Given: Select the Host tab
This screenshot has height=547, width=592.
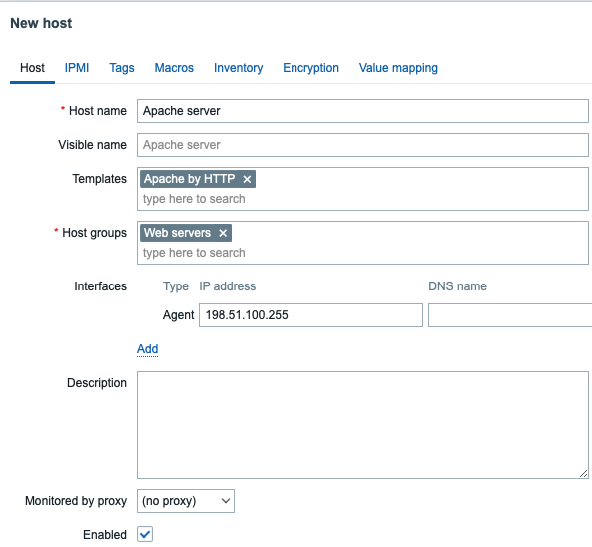Looking at the screenshot, I should tap(32, 68).
